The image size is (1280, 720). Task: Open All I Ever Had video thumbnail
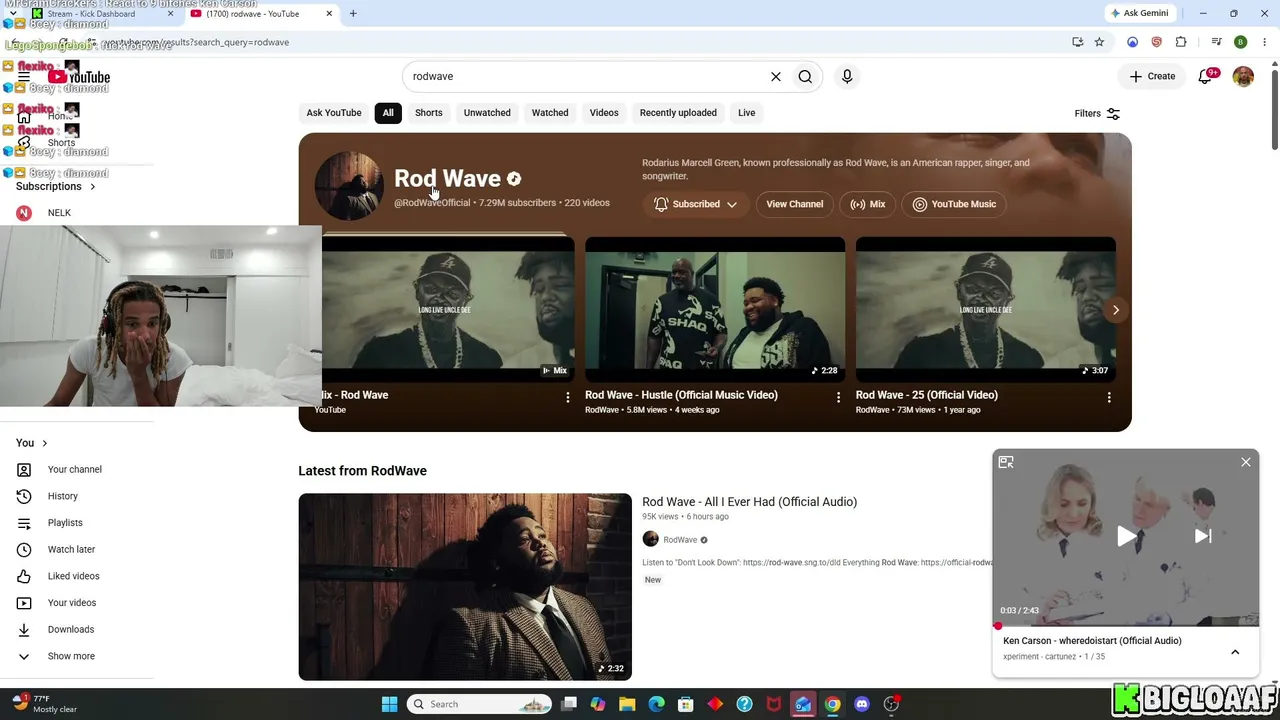[x=465, y=587]
